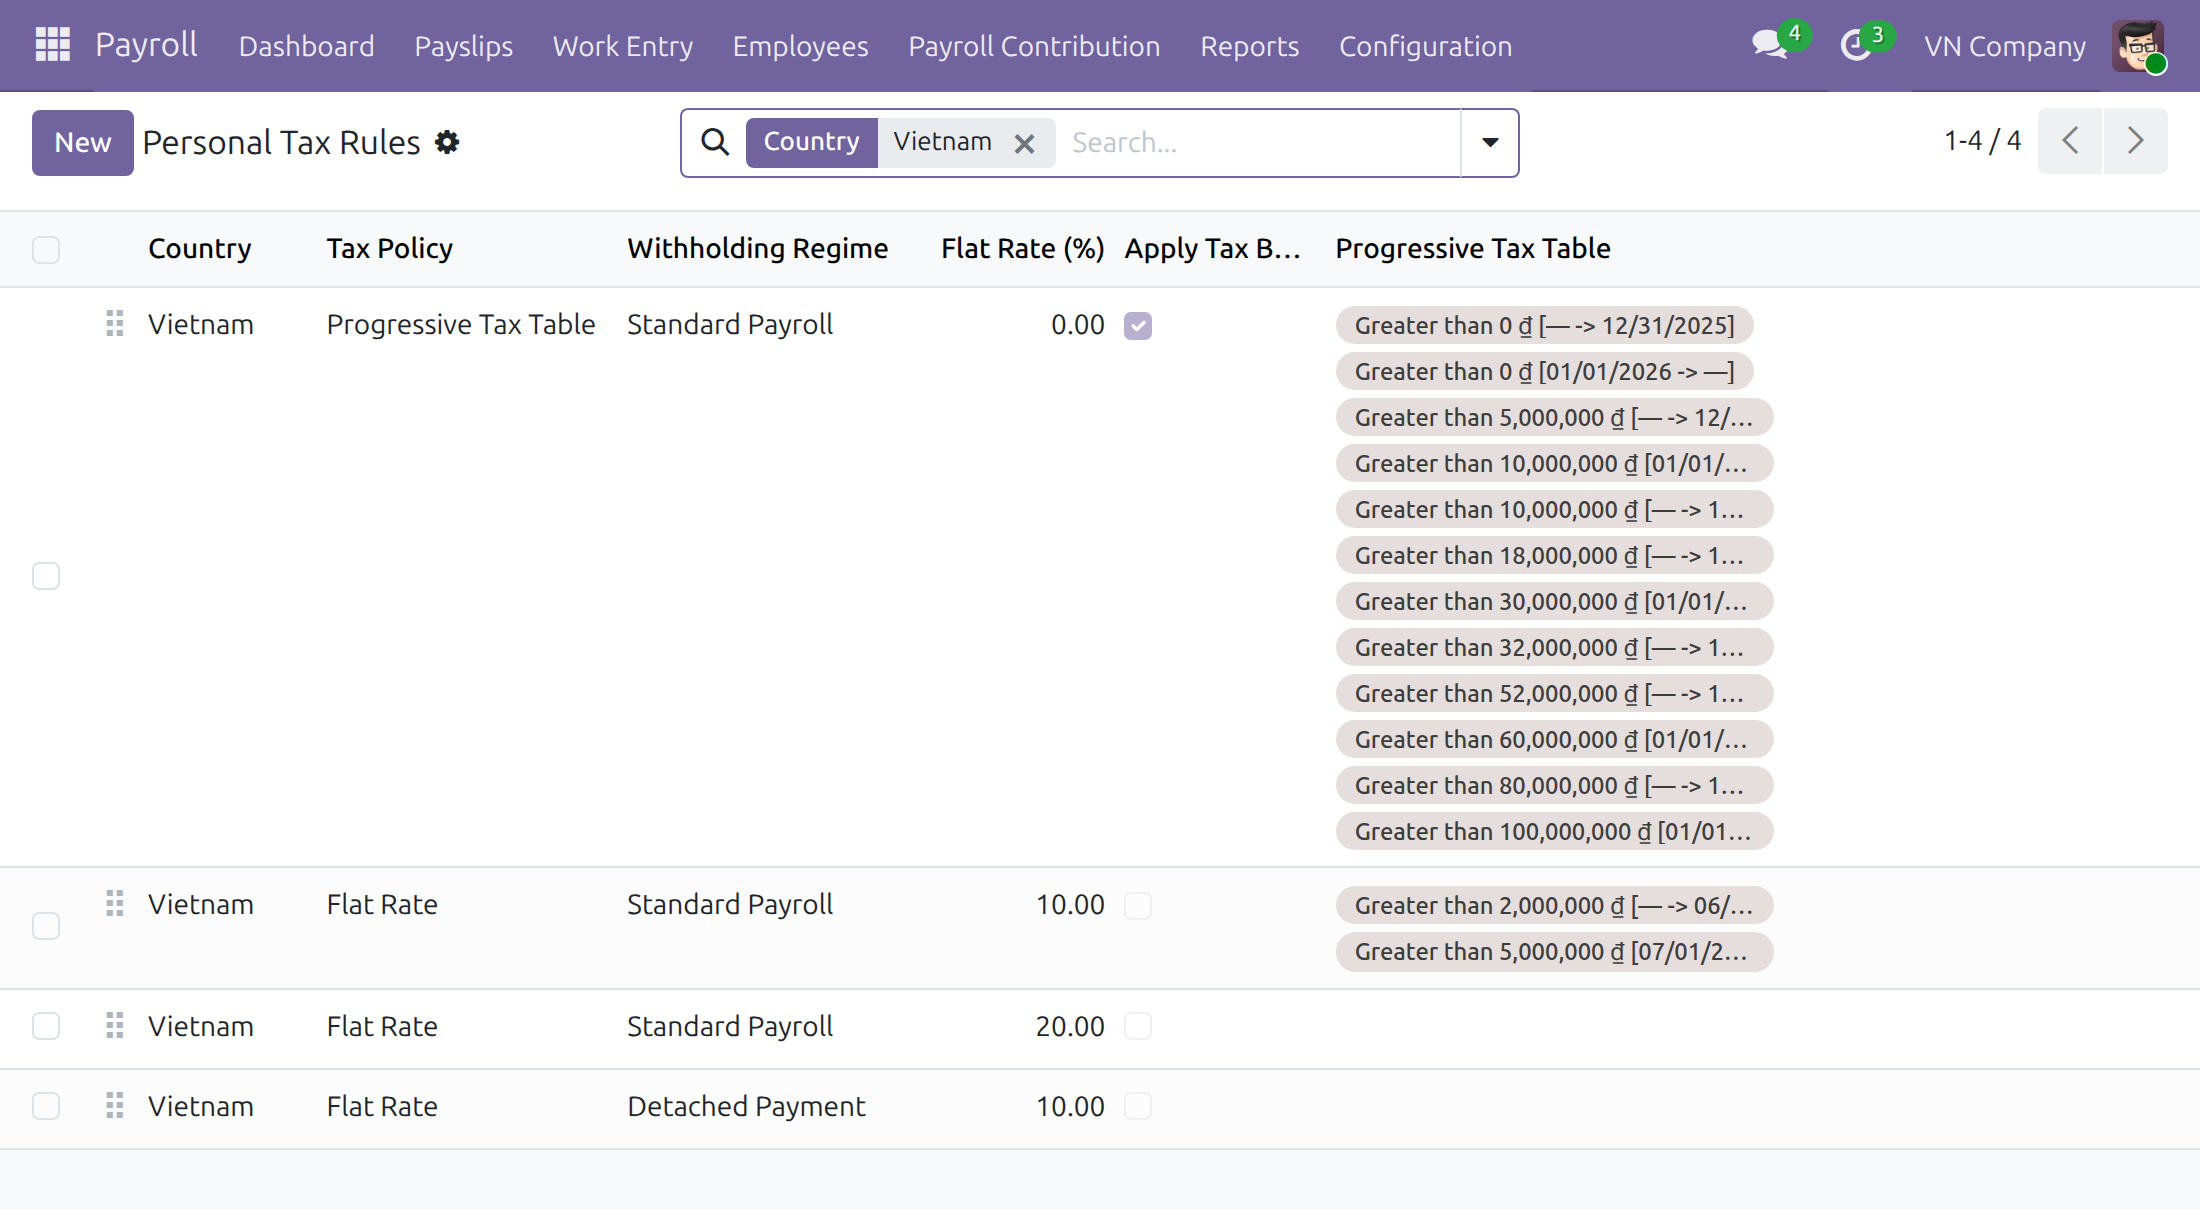
Task: Remove the Vietnam country filter facet
Action: point(1024,144)
